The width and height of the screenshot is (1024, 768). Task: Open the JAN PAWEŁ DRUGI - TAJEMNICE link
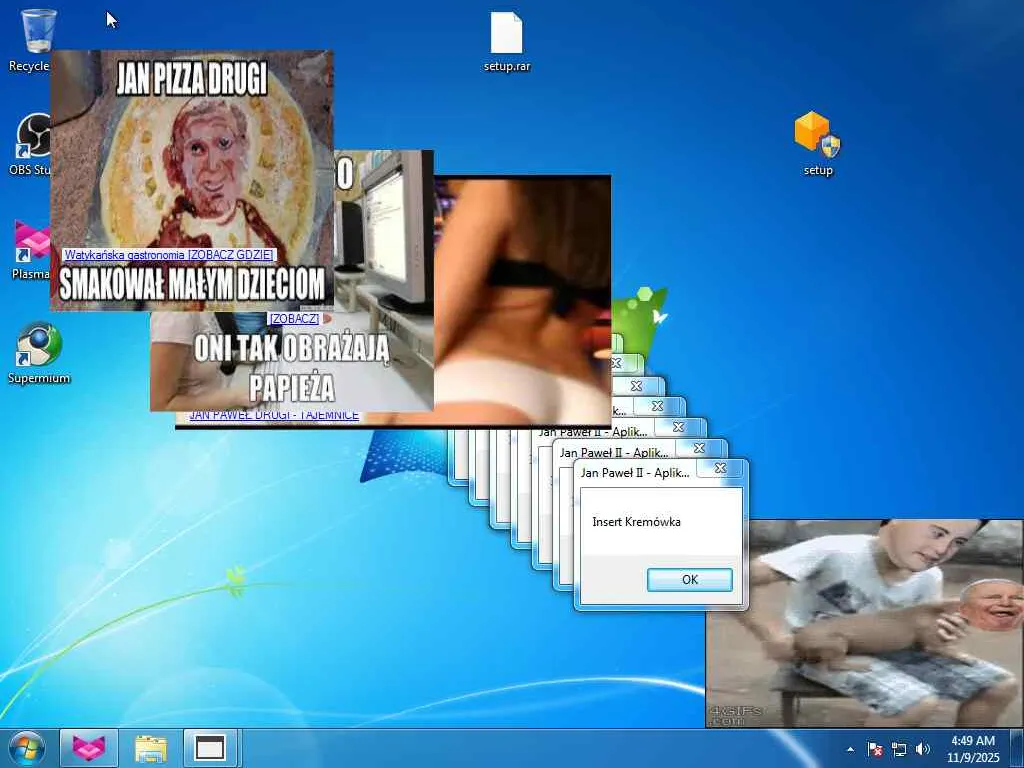click(x=274, y=415)
